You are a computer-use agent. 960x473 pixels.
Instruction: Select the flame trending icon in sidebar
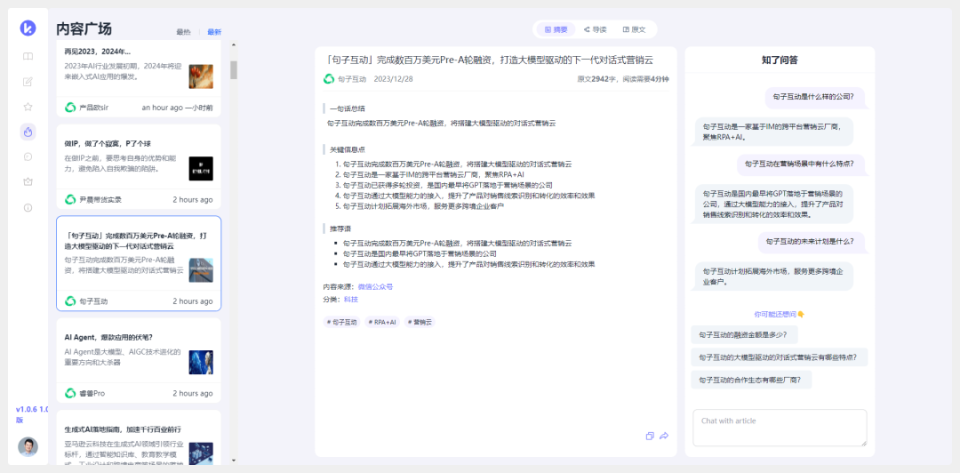(x=28, y=132)
